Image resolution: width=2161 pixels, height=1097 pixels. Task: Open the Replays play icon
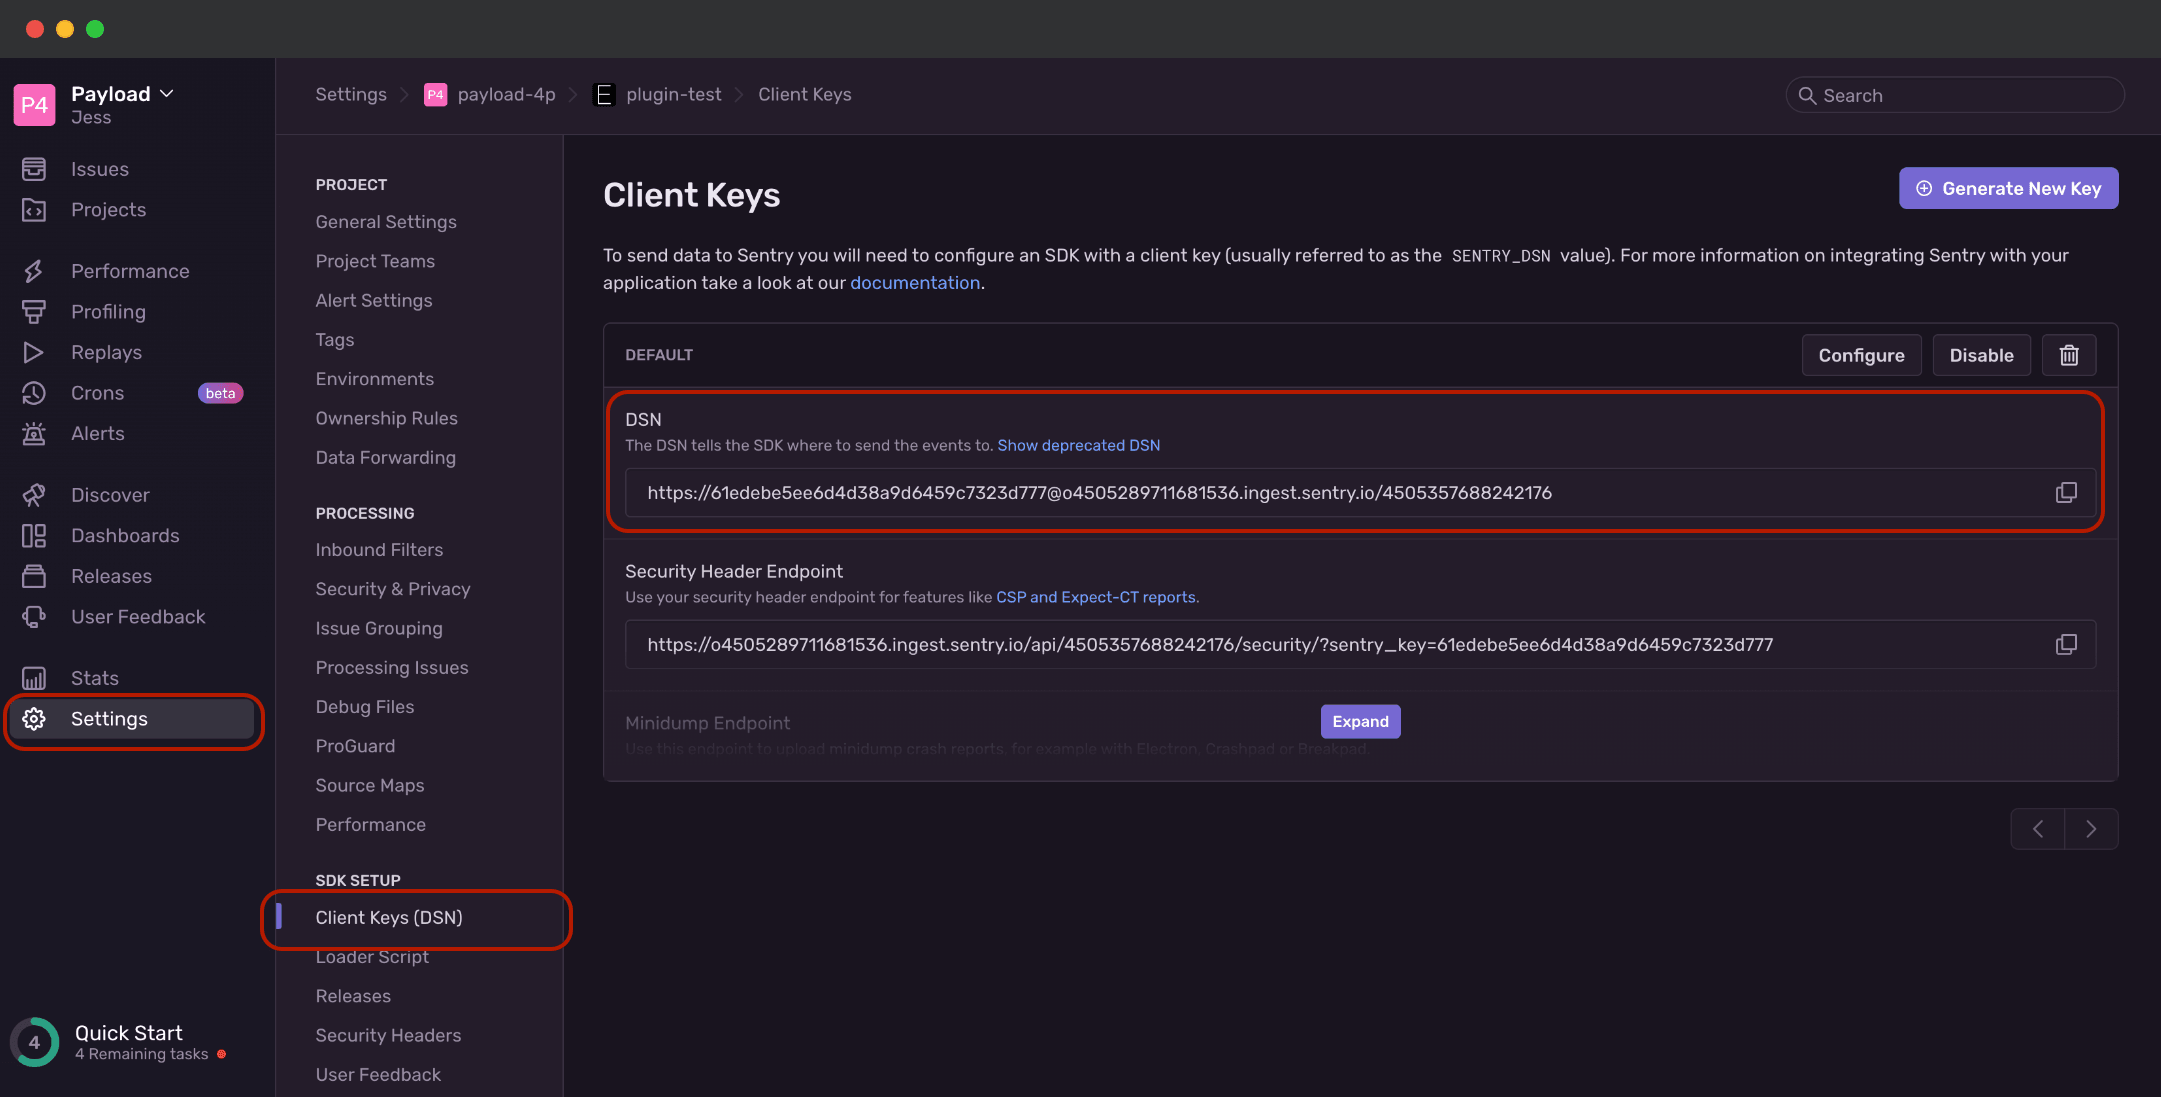point(34,352)
